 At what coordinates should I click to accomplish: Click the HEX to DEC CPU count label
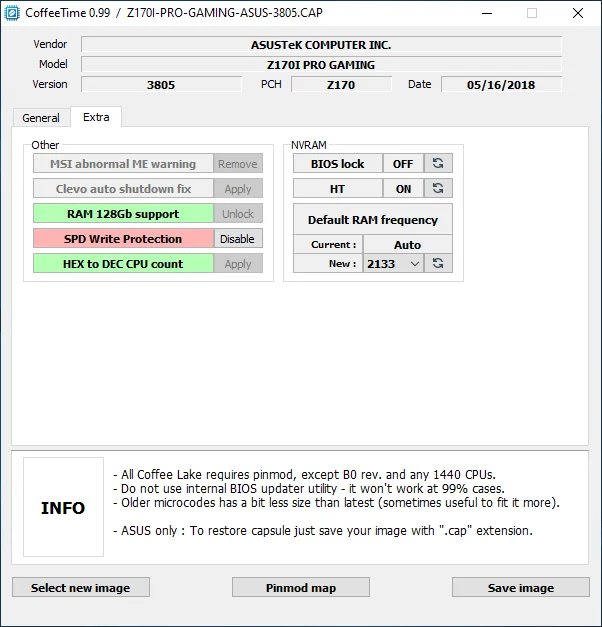pyautogui.click(x=123, y=264)
